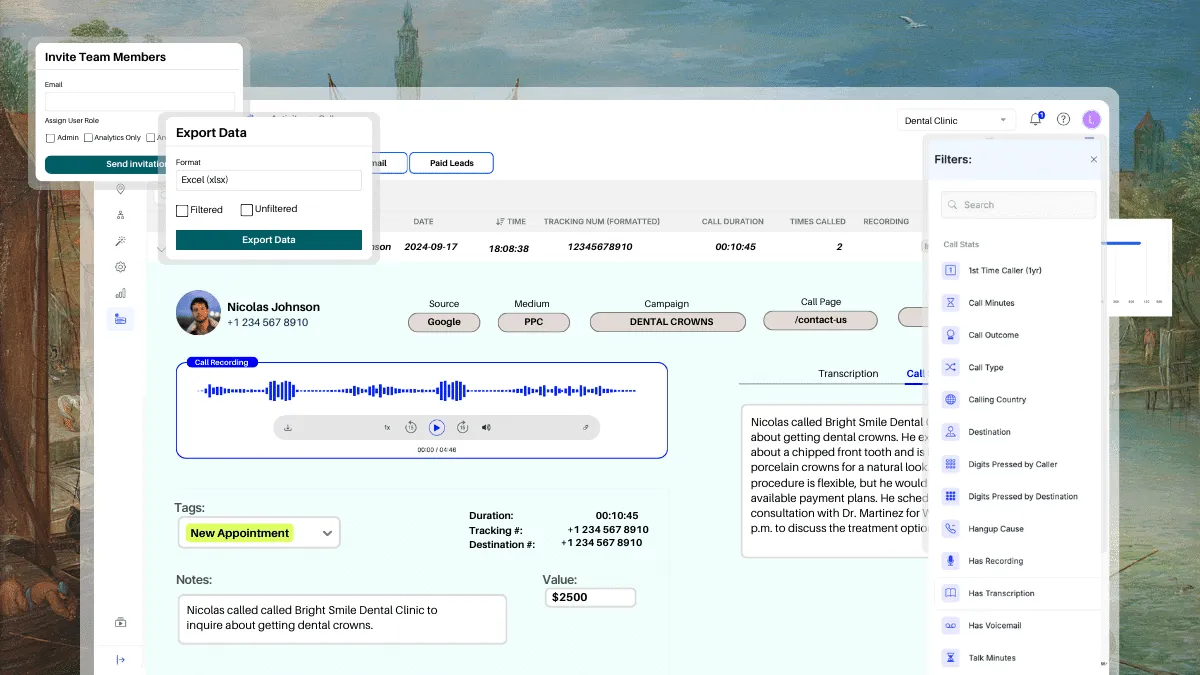Open the notifications bell icon
Viewport: 1200px width, 675px height.
coord(1036,119)
